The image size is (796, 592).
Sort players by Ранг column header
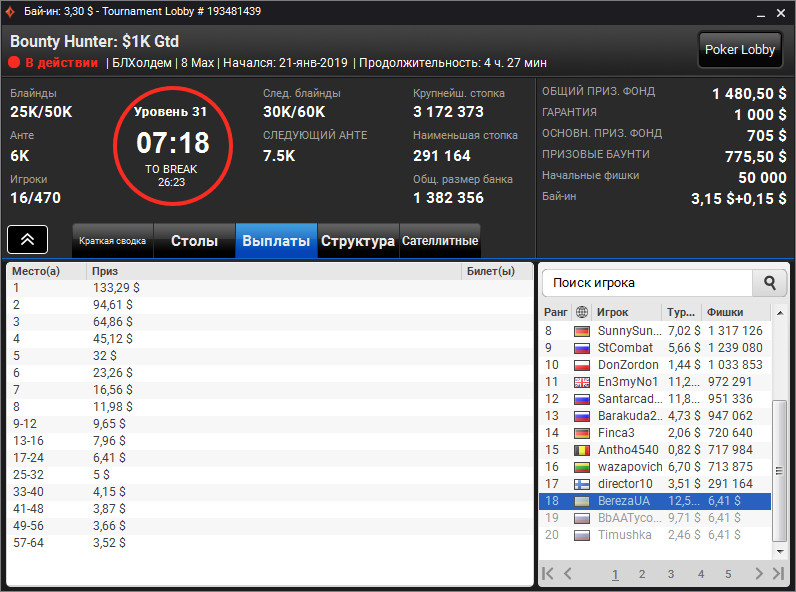[x=555, y=312]
